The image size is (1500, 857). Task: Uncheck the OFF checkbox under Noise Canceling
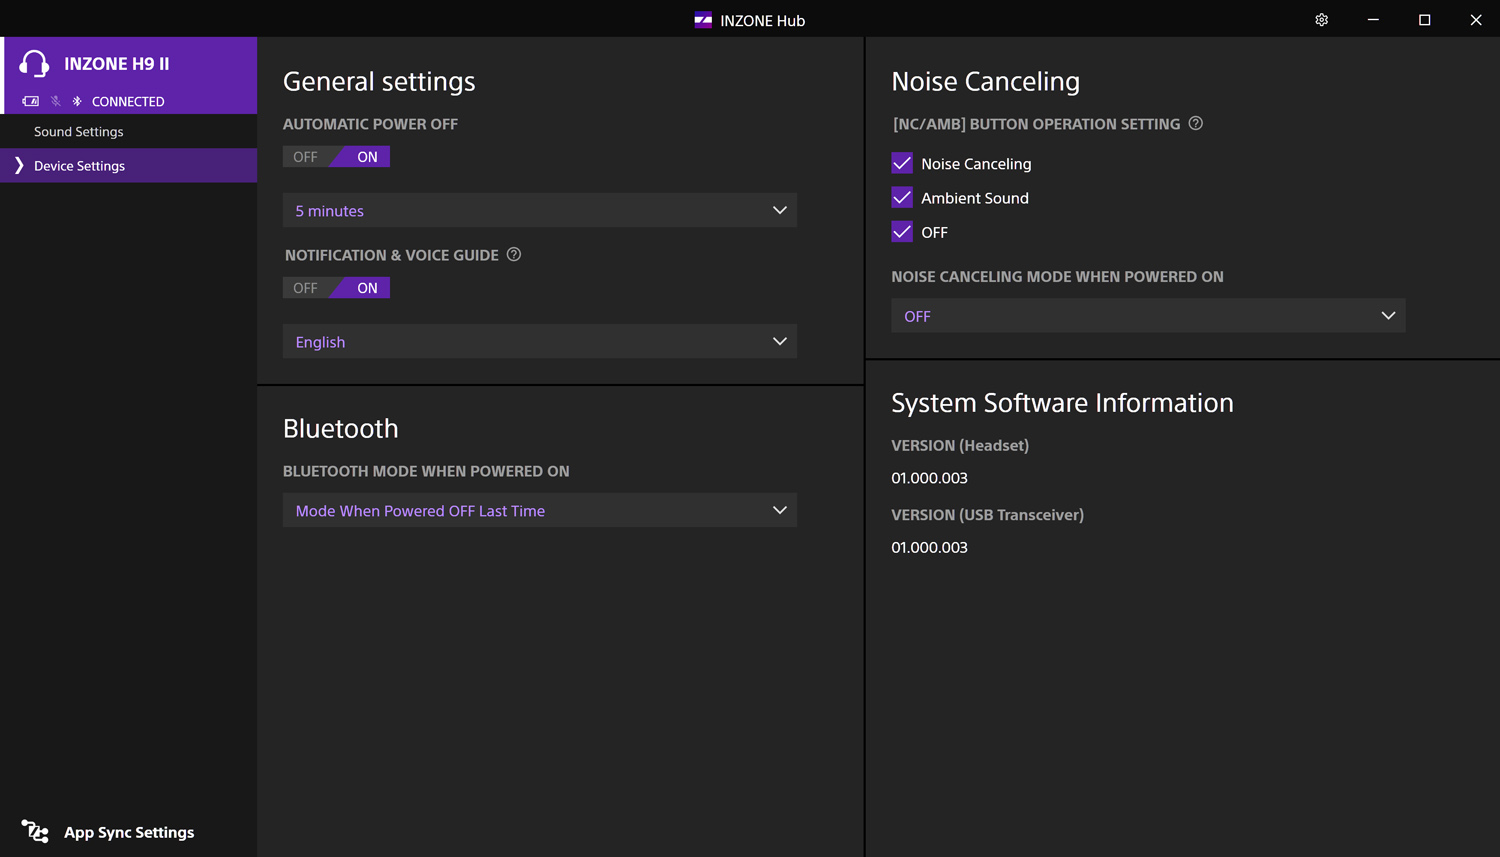pos(902,232)
